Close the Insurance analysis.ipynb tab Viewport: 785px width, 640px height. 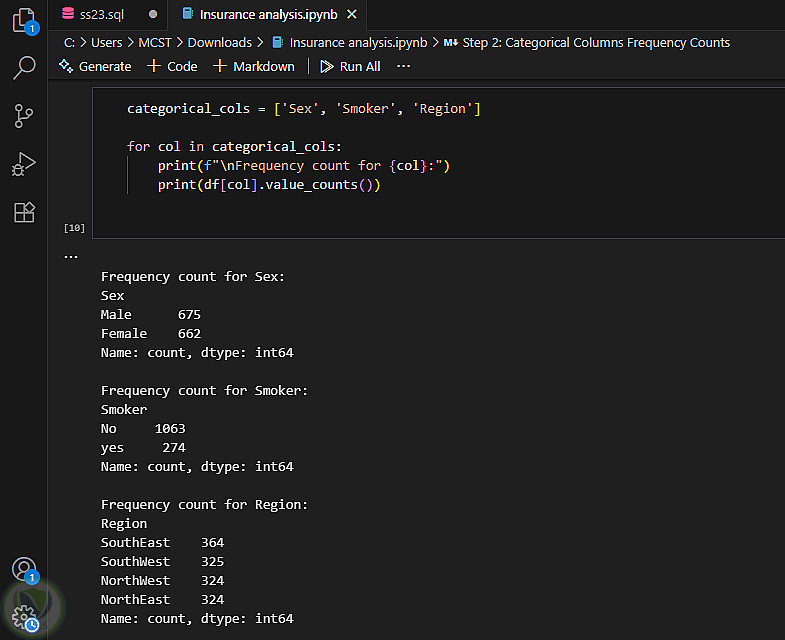(351, 14)
